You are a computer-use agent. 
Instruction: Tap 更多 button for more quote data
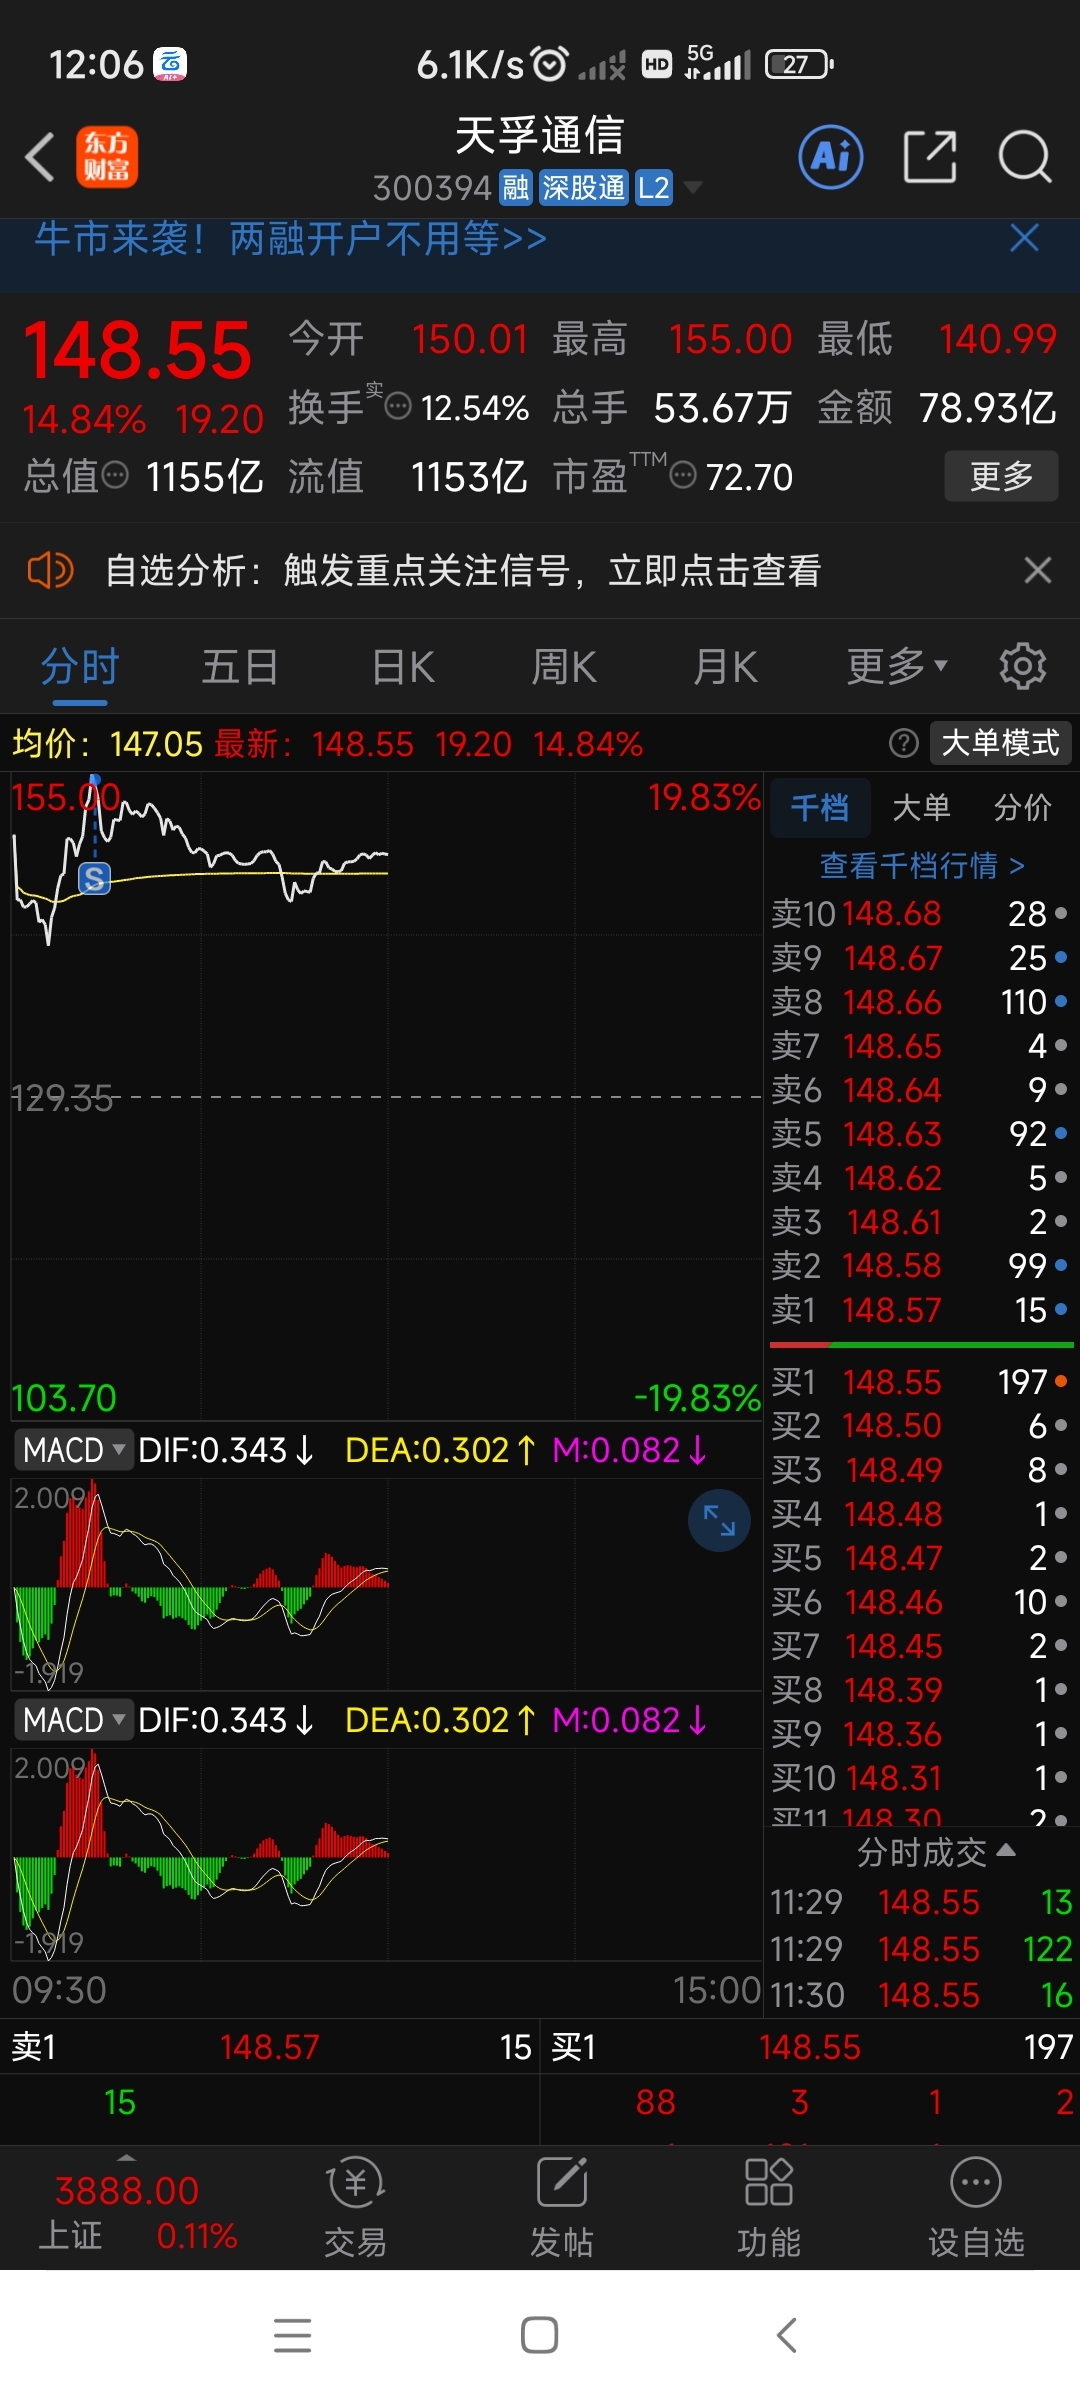click(1001, 475)
